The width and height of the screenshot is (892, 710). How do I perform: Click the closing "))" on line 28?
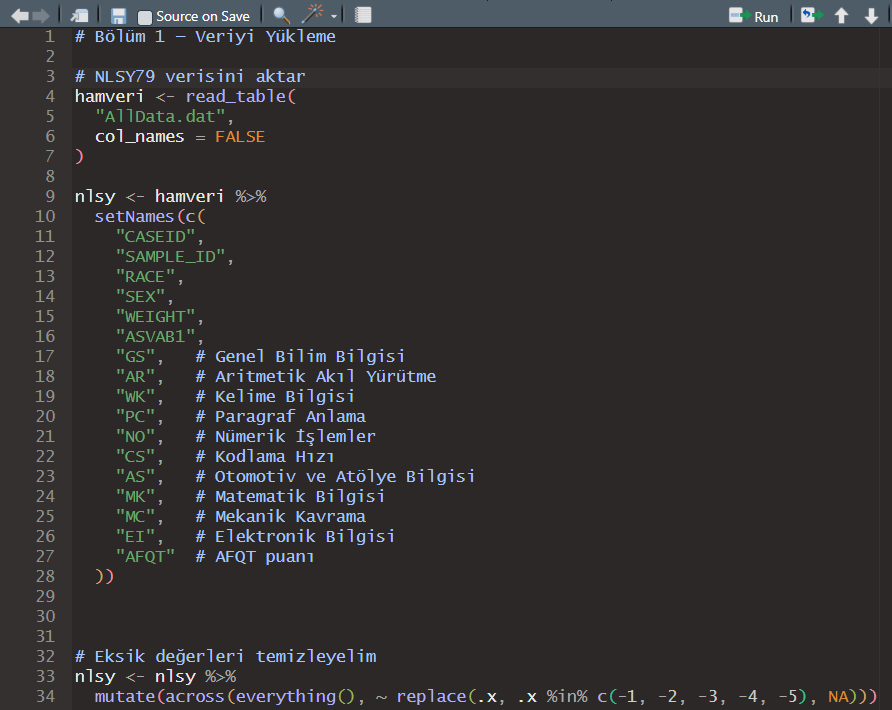pos(105,576)
